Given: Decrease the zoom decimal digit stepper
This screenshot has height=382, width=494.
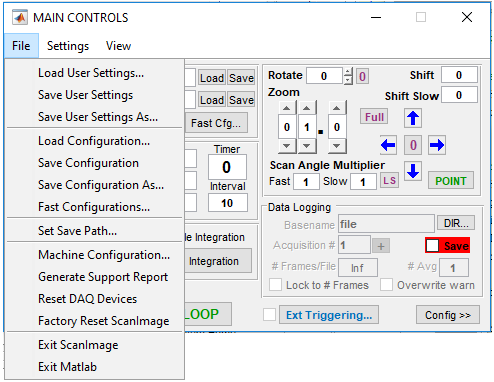Looking at the screenshot, I should [337, 146].
